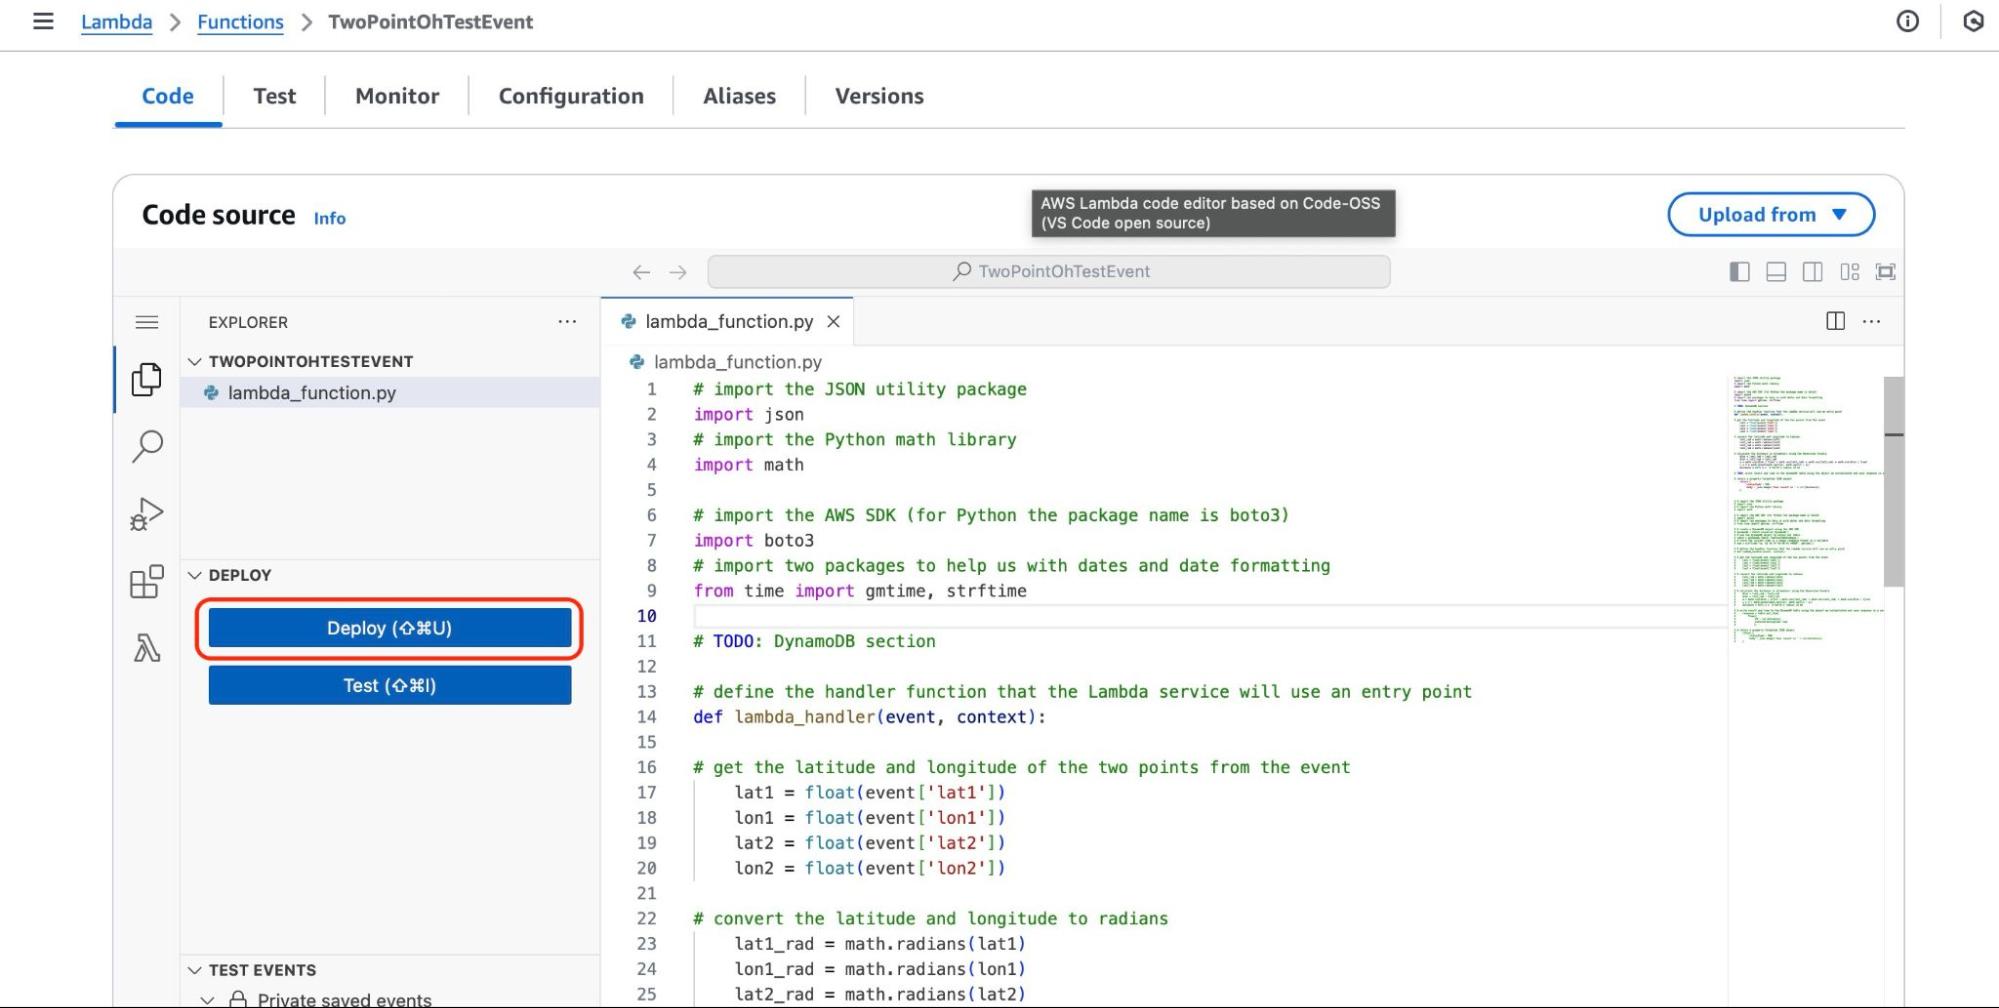The height and width of the screenshot is (1008, 1999).
Task: Click the Functions breadcrumb link
Action: coord(240,22)
